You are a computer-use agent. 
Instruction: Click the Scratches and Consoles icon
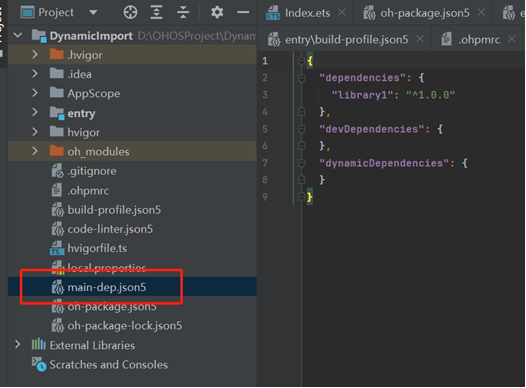[39, 365]
